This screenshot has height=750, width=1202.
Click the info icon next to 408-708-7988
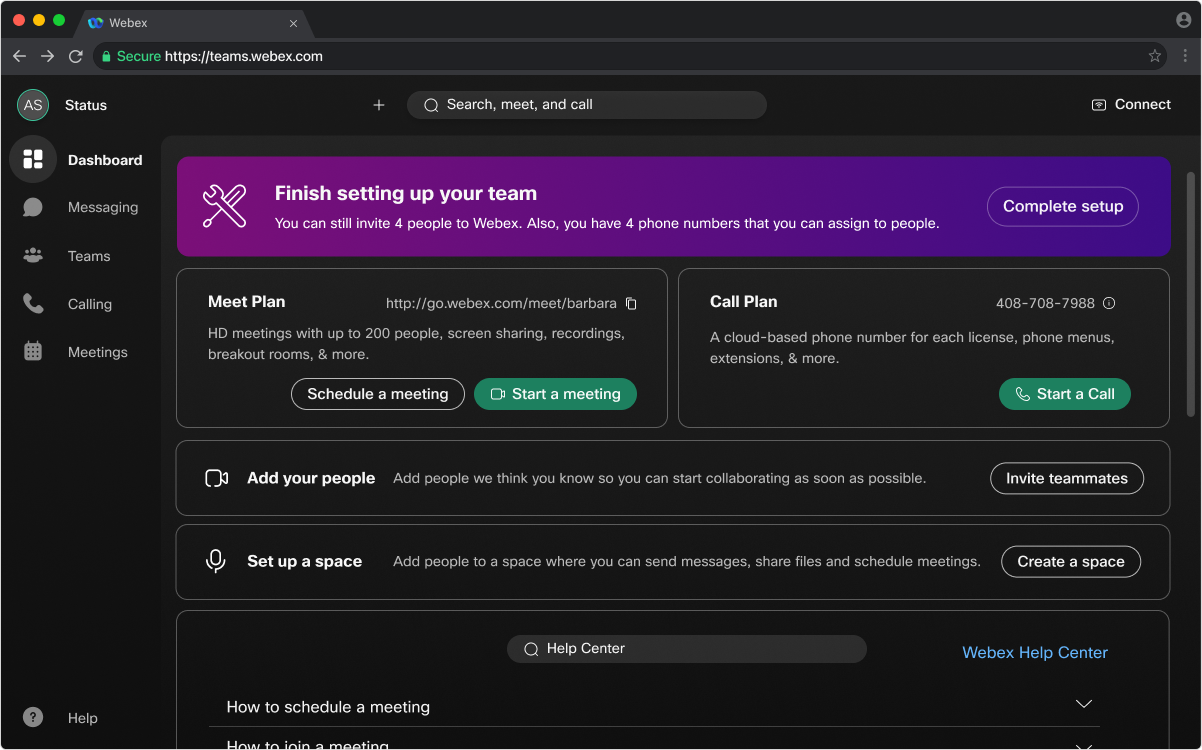pos(1109,303)
